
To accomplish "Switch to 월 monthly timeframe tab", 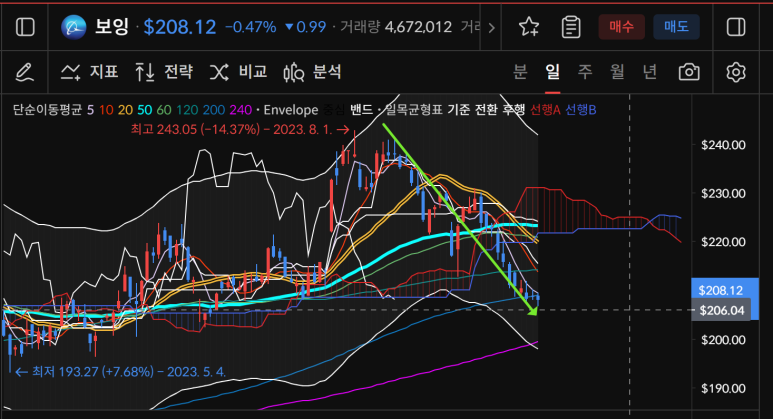I will (x=617, y=72).
